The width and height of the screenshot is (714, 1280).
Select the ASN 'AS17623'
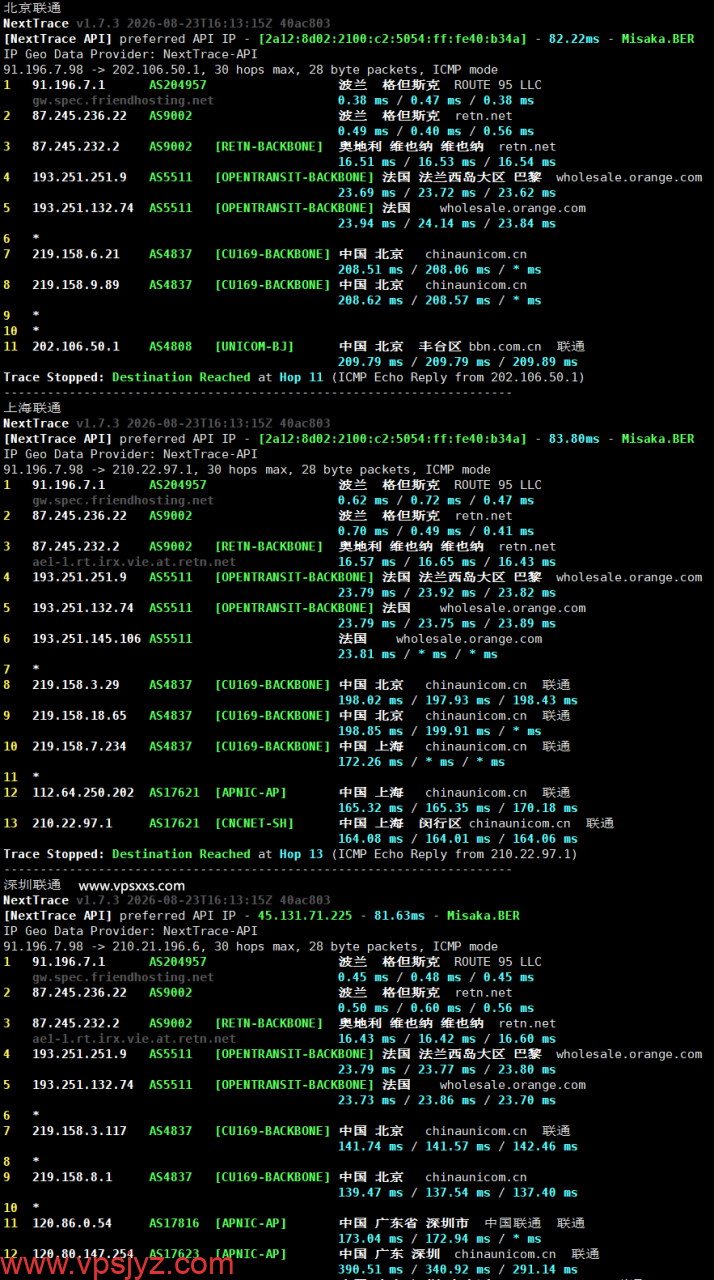(x=174, y=1254)
